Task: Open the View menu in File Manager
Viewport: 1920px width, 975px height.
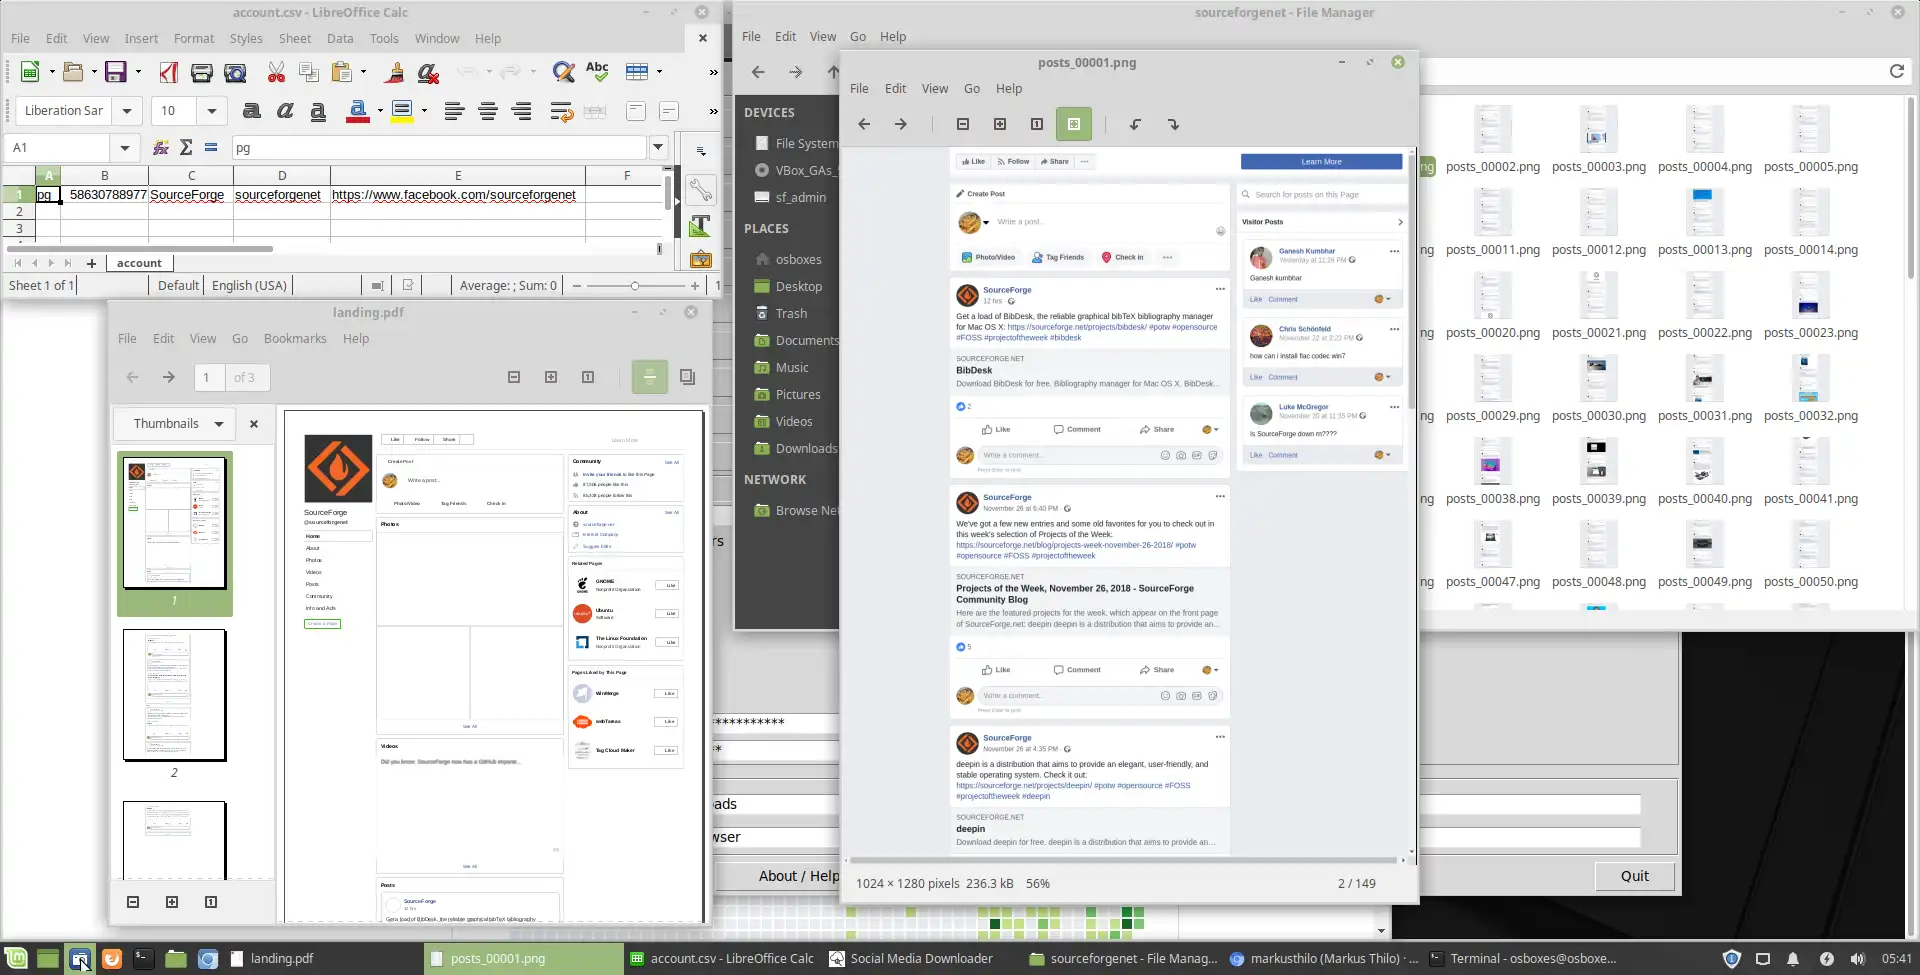Action: point(823,36)
